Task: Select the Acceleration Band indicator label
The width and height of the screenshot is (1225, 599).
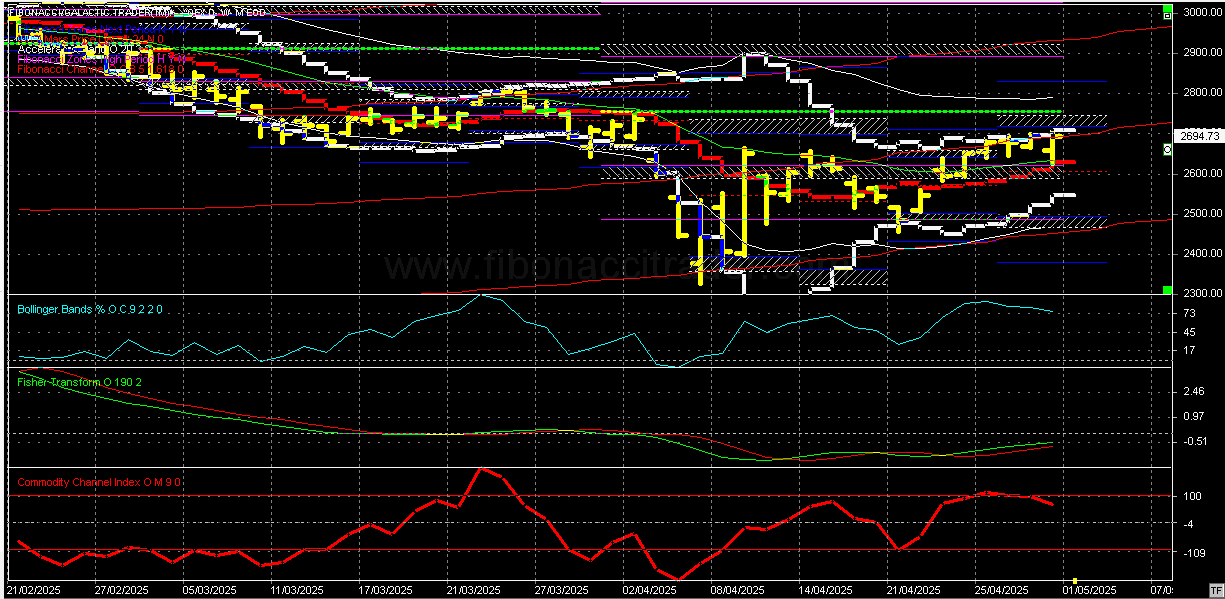Action: (x=84, y=49)
